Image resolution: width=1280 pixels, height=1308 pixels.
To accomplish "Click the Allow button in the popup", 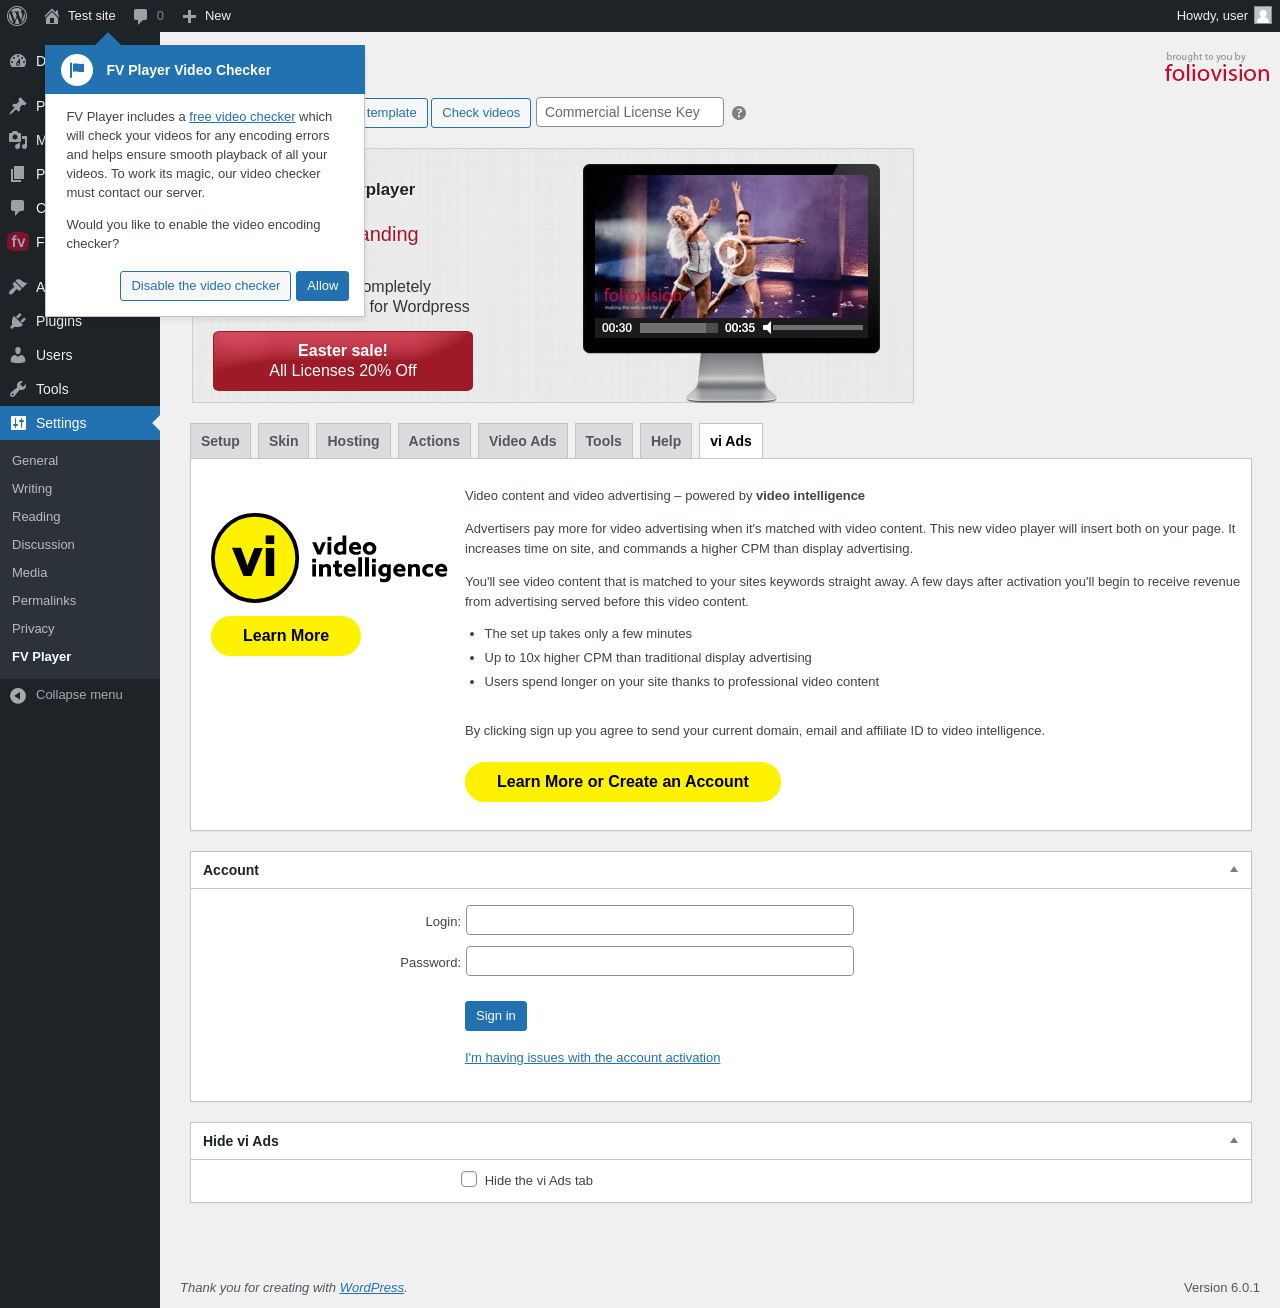I will tap(322, 286).
